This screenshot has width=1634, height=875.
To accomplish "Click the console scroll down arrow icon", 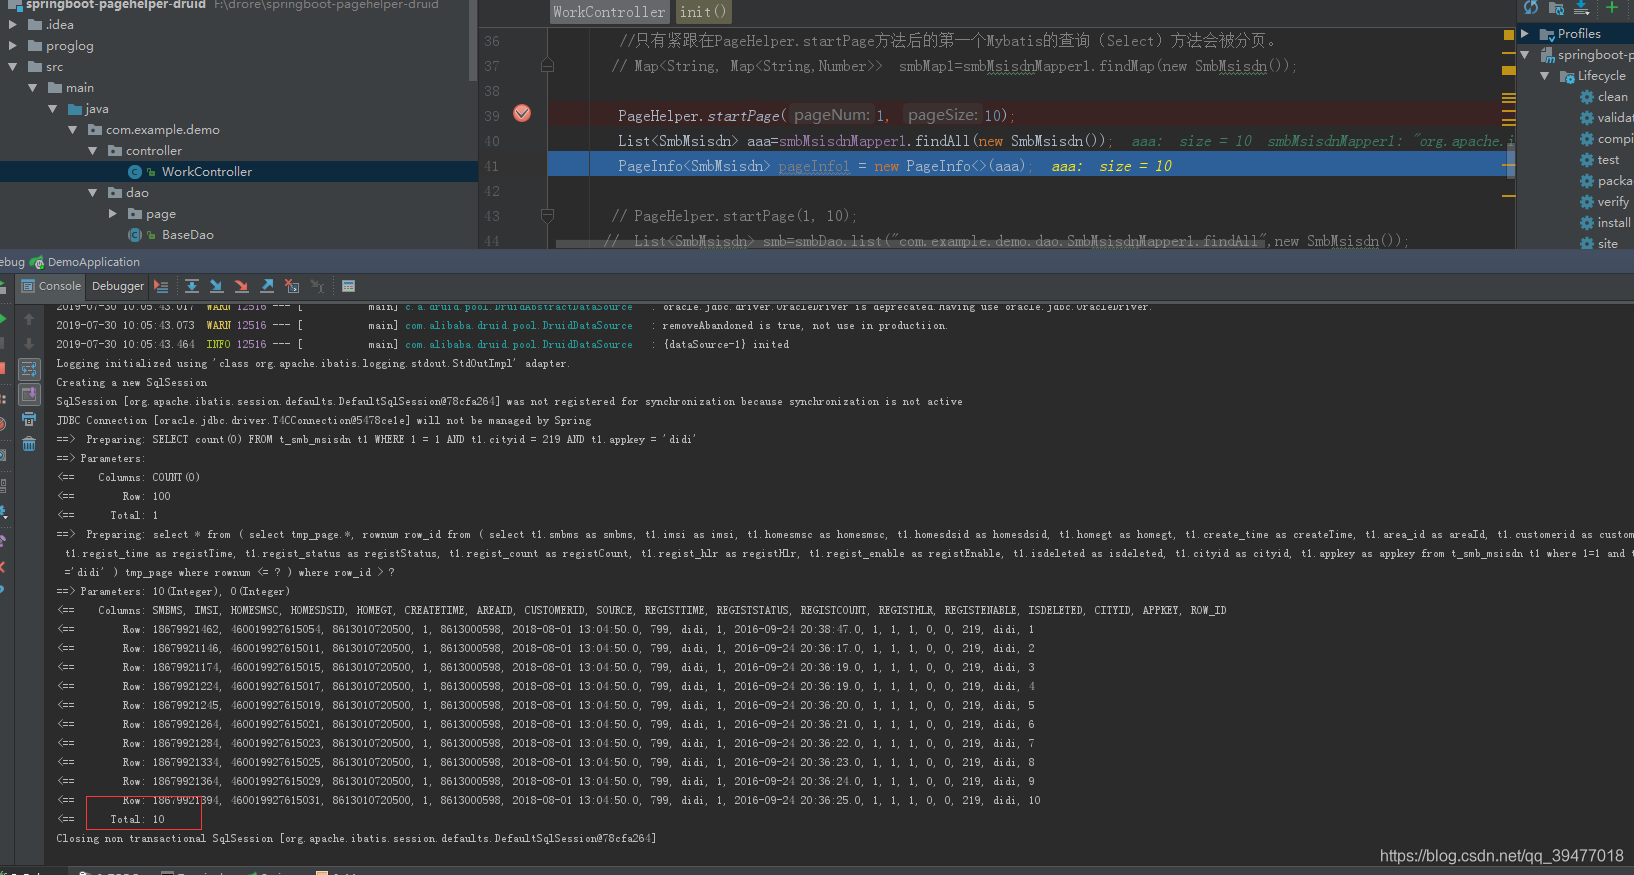I will click(x=29, y=343).
